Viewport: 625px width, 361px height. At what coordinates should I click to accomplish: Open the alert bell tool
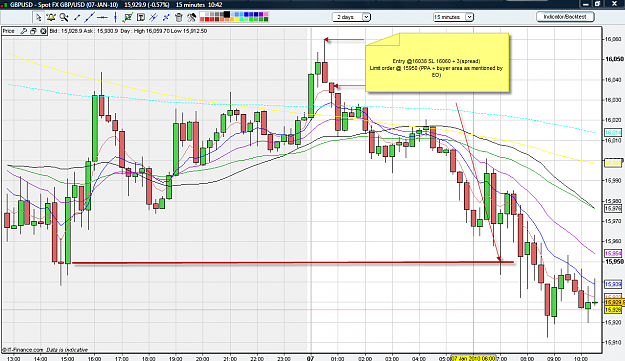pyautogui.click(x=51, y=17)
